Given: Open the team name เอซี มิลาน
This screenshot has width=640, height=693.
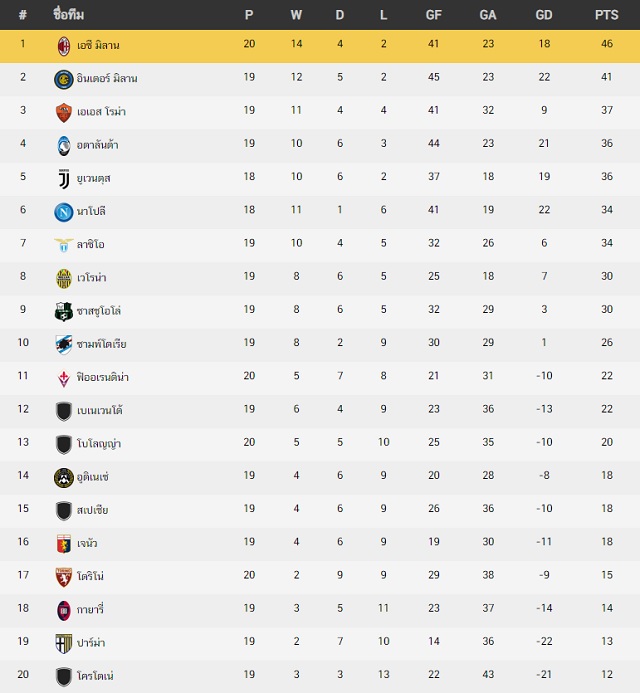Looking at the screenshot, I should (x=98, y=45).
